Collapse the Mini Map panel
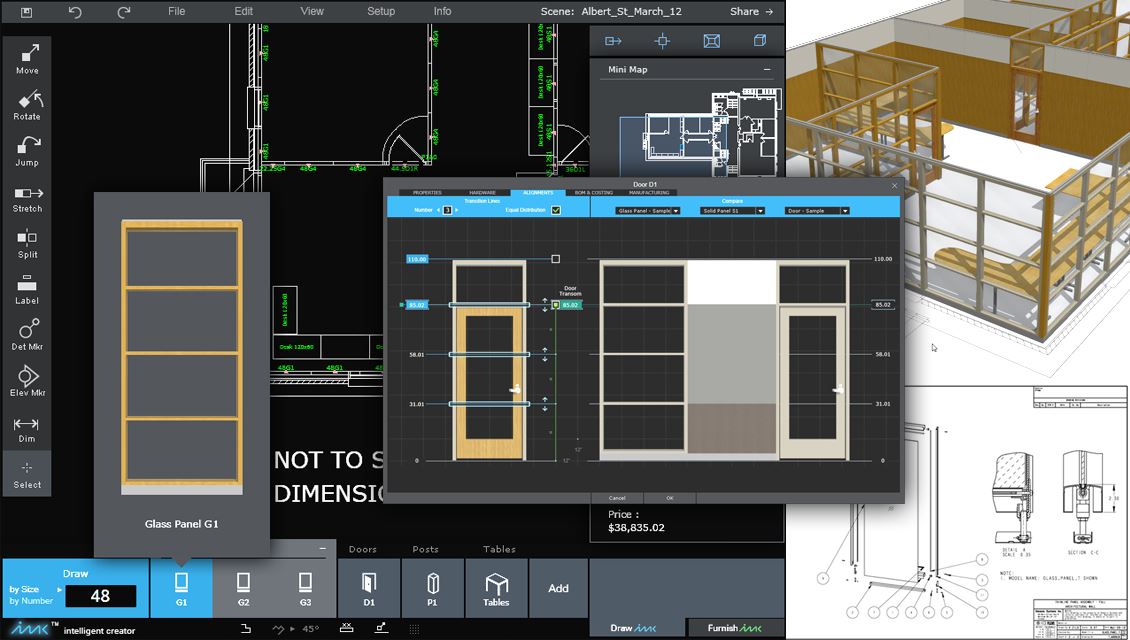 tap(768, 69)
